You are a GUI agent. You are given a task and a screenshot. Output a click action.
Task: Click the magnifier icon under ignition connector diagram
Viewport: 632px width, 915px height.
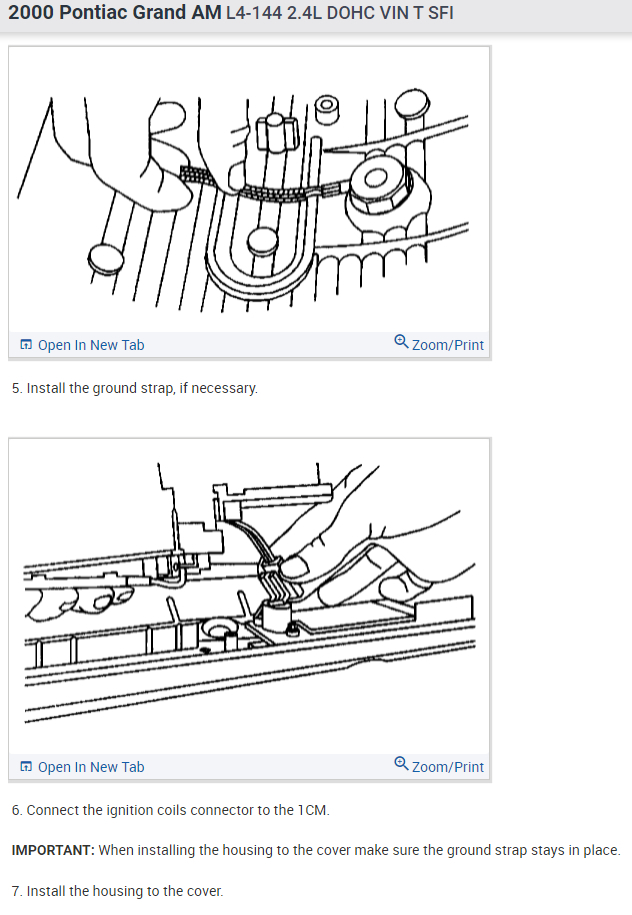[x=401, y=763]
